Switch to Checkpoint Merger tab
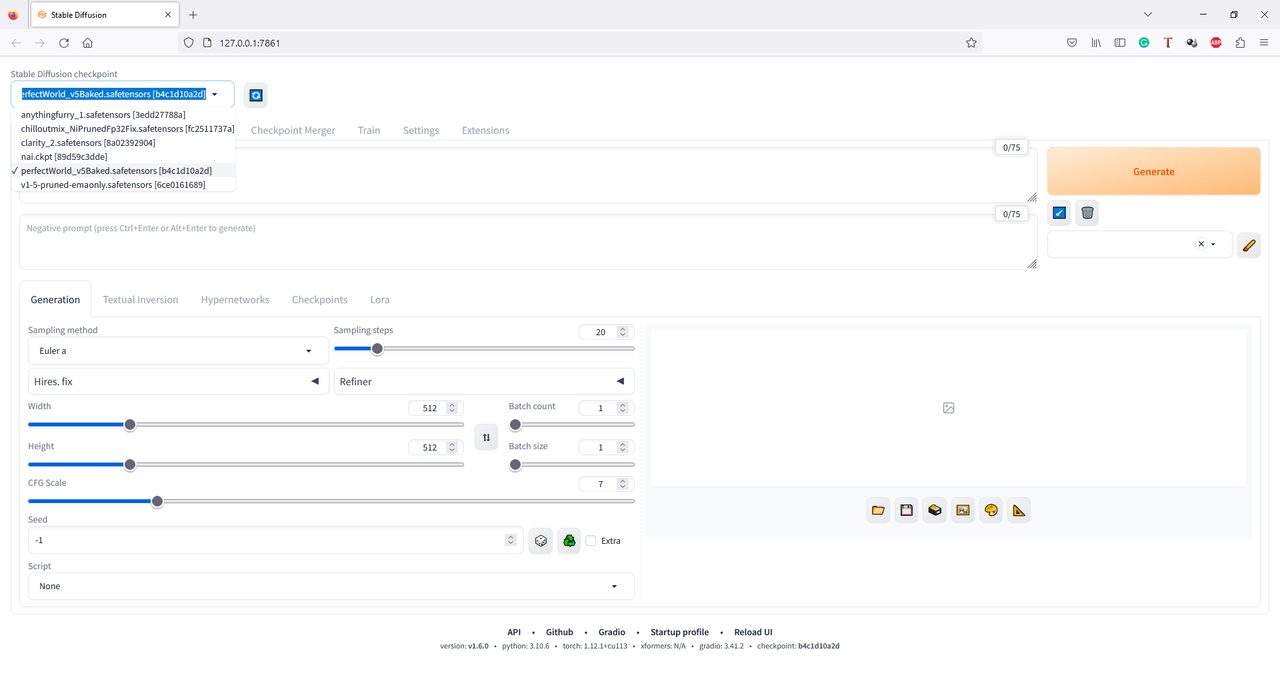This screenshot has width=1280, height=693. pyautogui.click(x=293, y=131)
